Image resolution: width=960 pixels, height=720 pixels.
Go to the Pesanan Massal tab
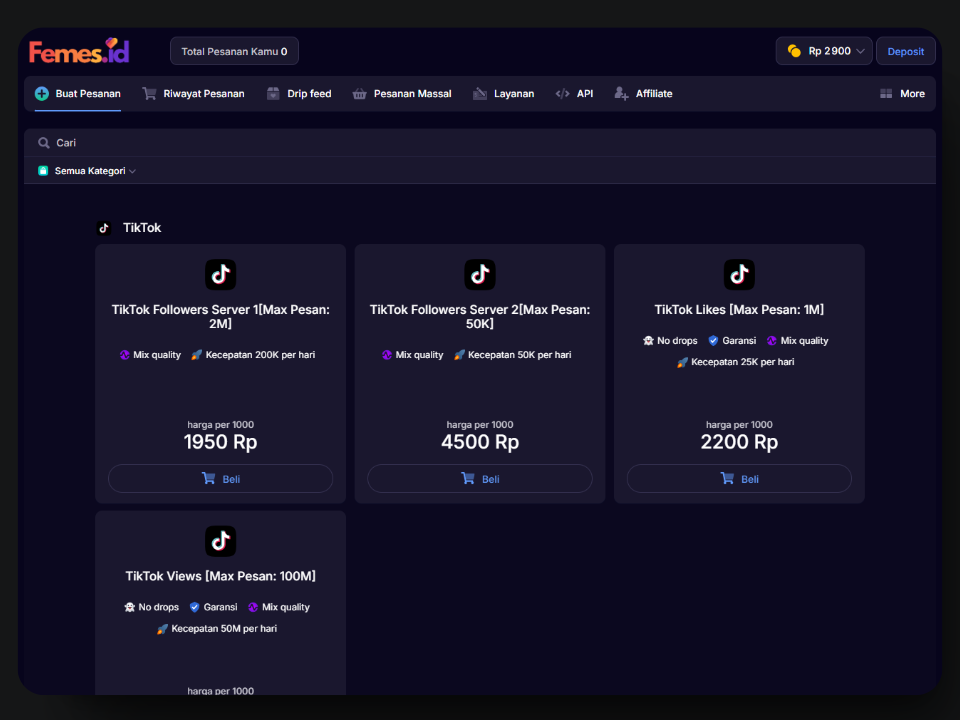[402, 94]
